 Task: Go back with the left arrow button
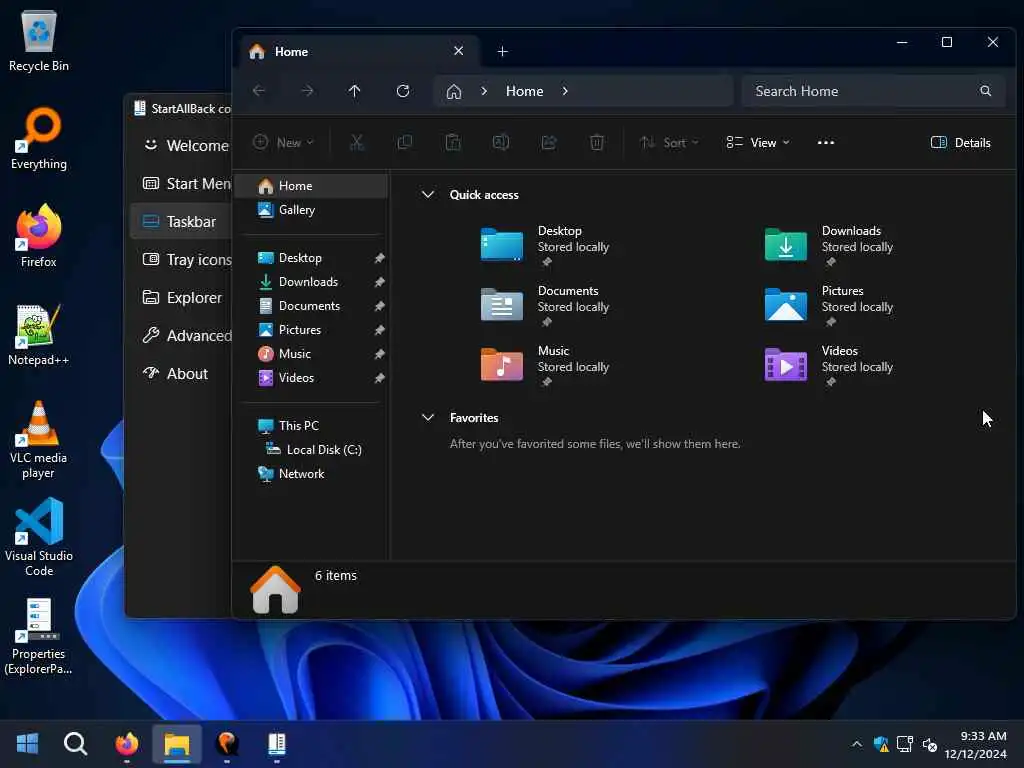pos(259,91)
